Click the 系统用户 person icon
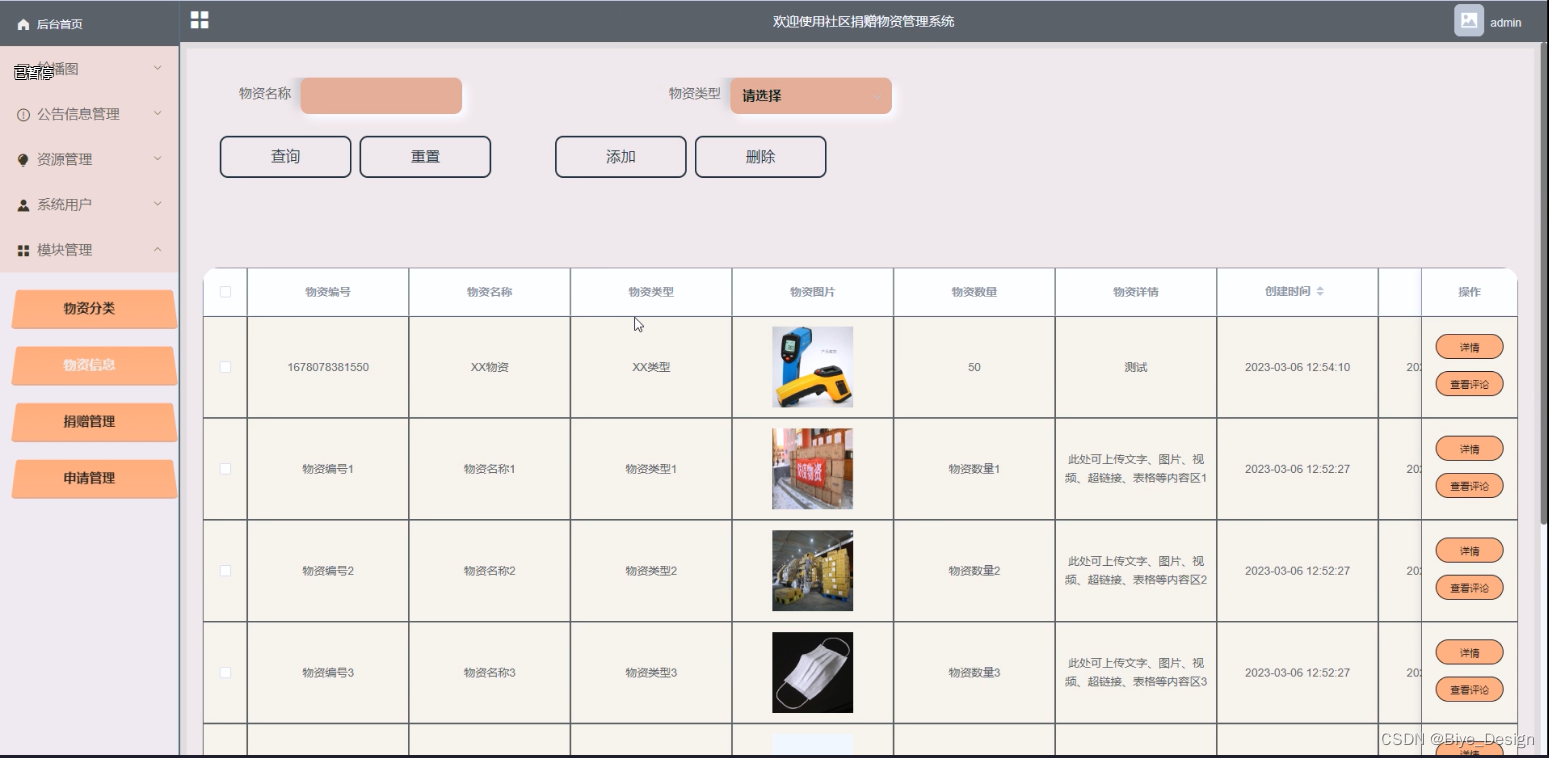The width and height of the screenshot is (1549, 758). pos(23,205)
